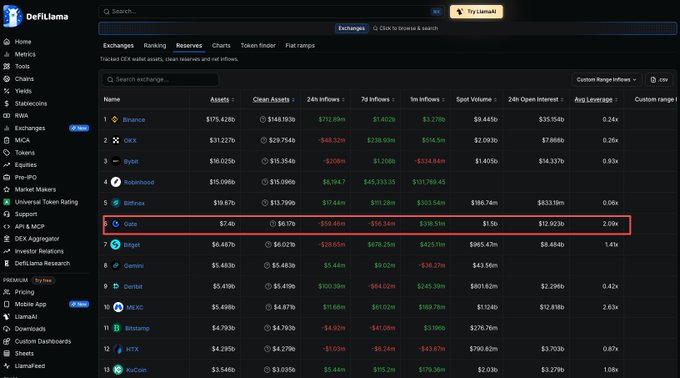Open Mobile App in the sidebar
This screenshot has height=378, width=680.
click(30, 304)
